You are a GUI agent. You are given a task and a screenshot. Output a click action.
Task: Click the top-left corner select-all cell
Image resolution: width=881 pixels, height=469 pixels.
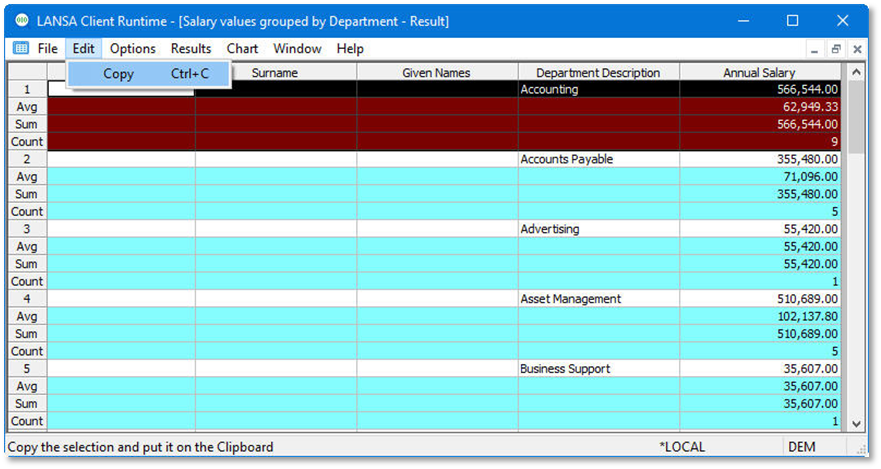[x=27, y=72]
